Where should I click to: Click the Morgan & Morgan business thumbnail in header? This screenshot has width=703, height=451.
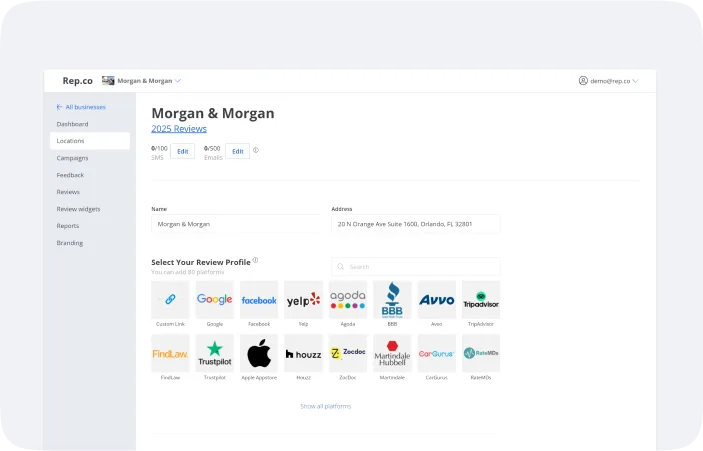coord(108,81)
